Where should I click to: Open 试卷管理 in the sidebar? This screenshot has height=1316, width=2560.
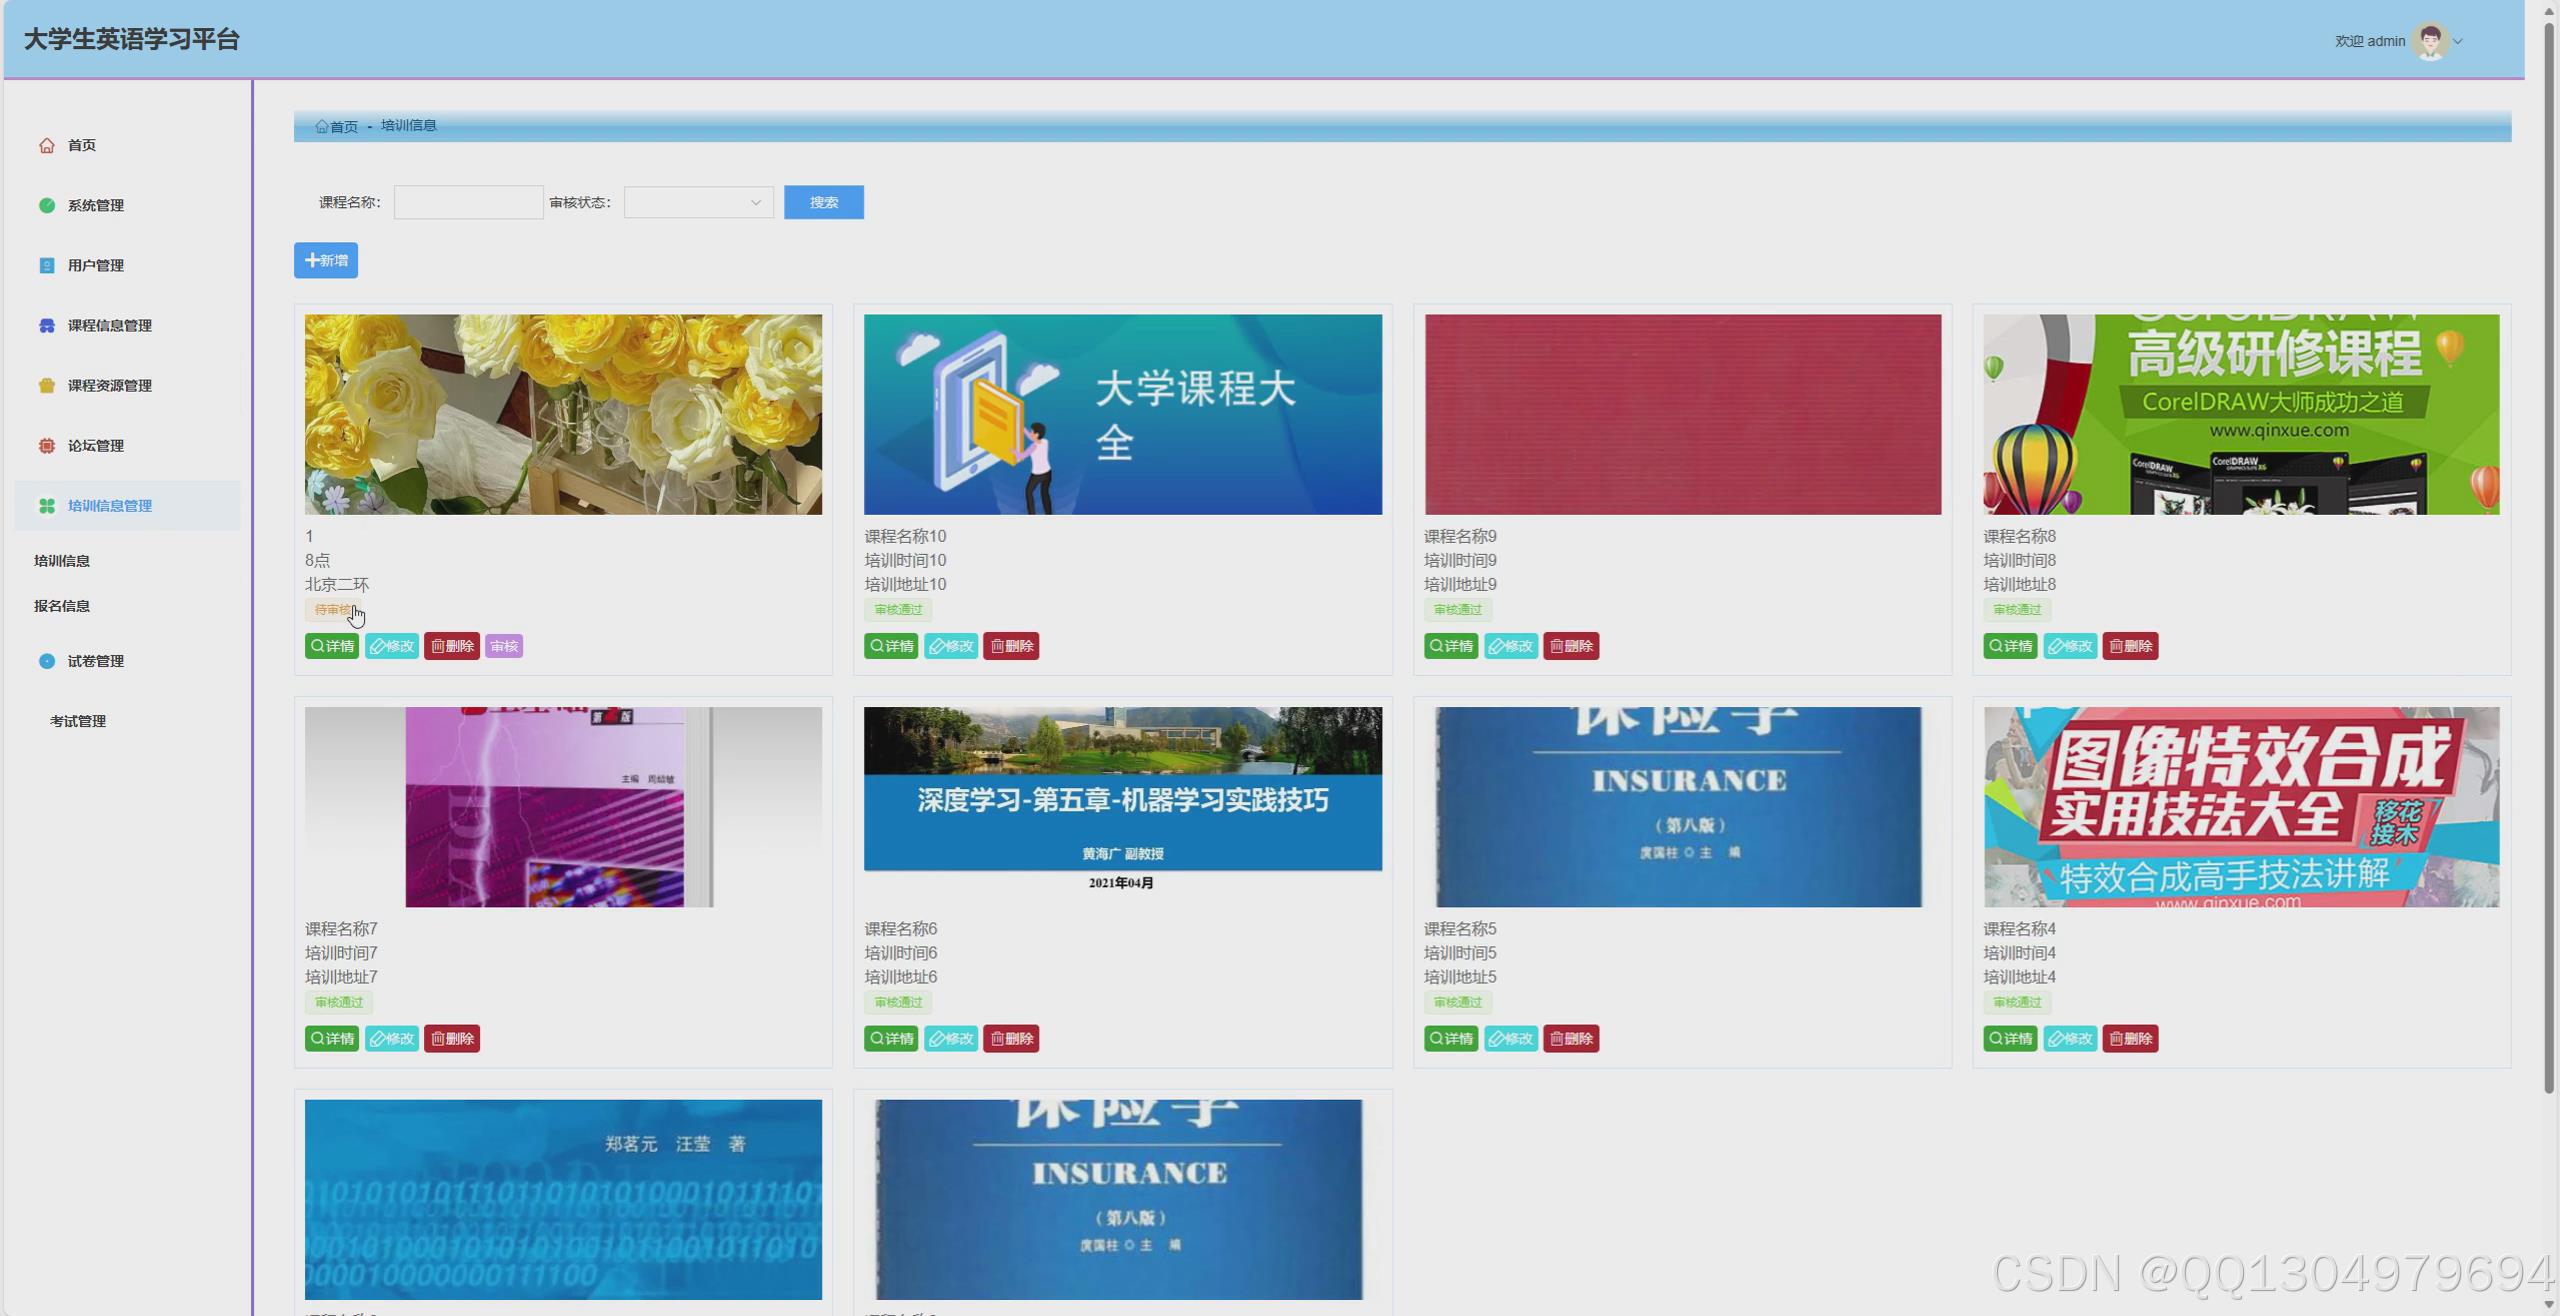(96, 660)
